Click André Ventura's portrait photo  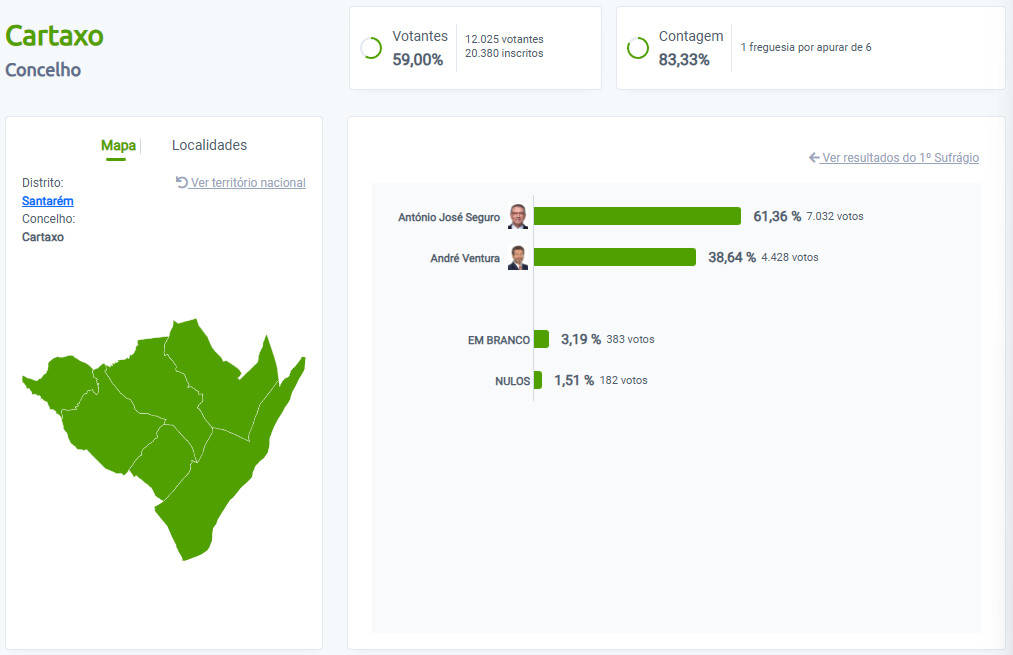coord(517,257)
